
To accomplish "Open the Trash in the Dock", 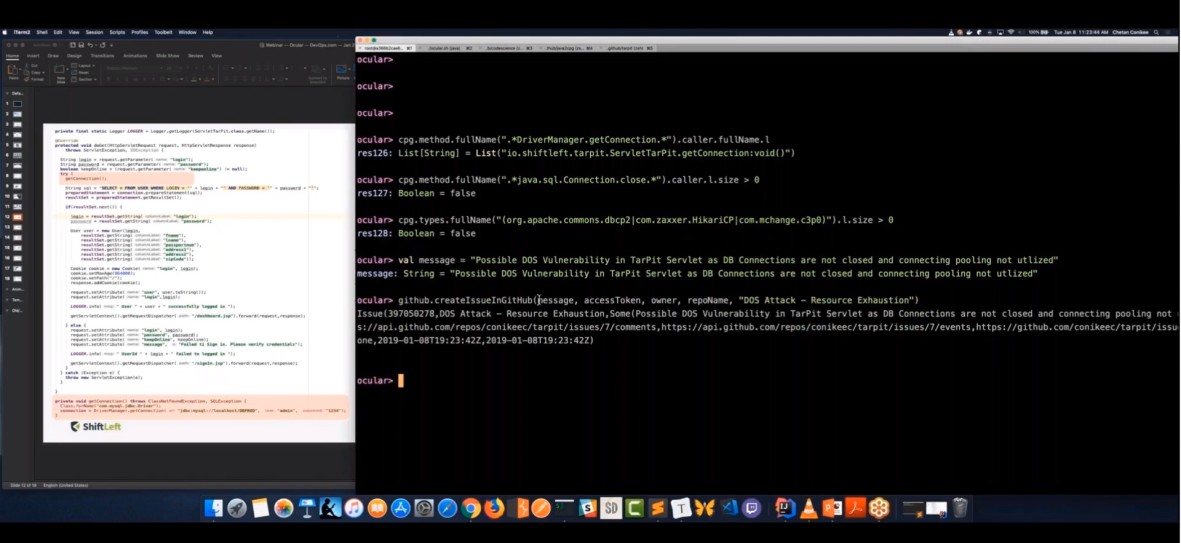I will tap(959, 508).
